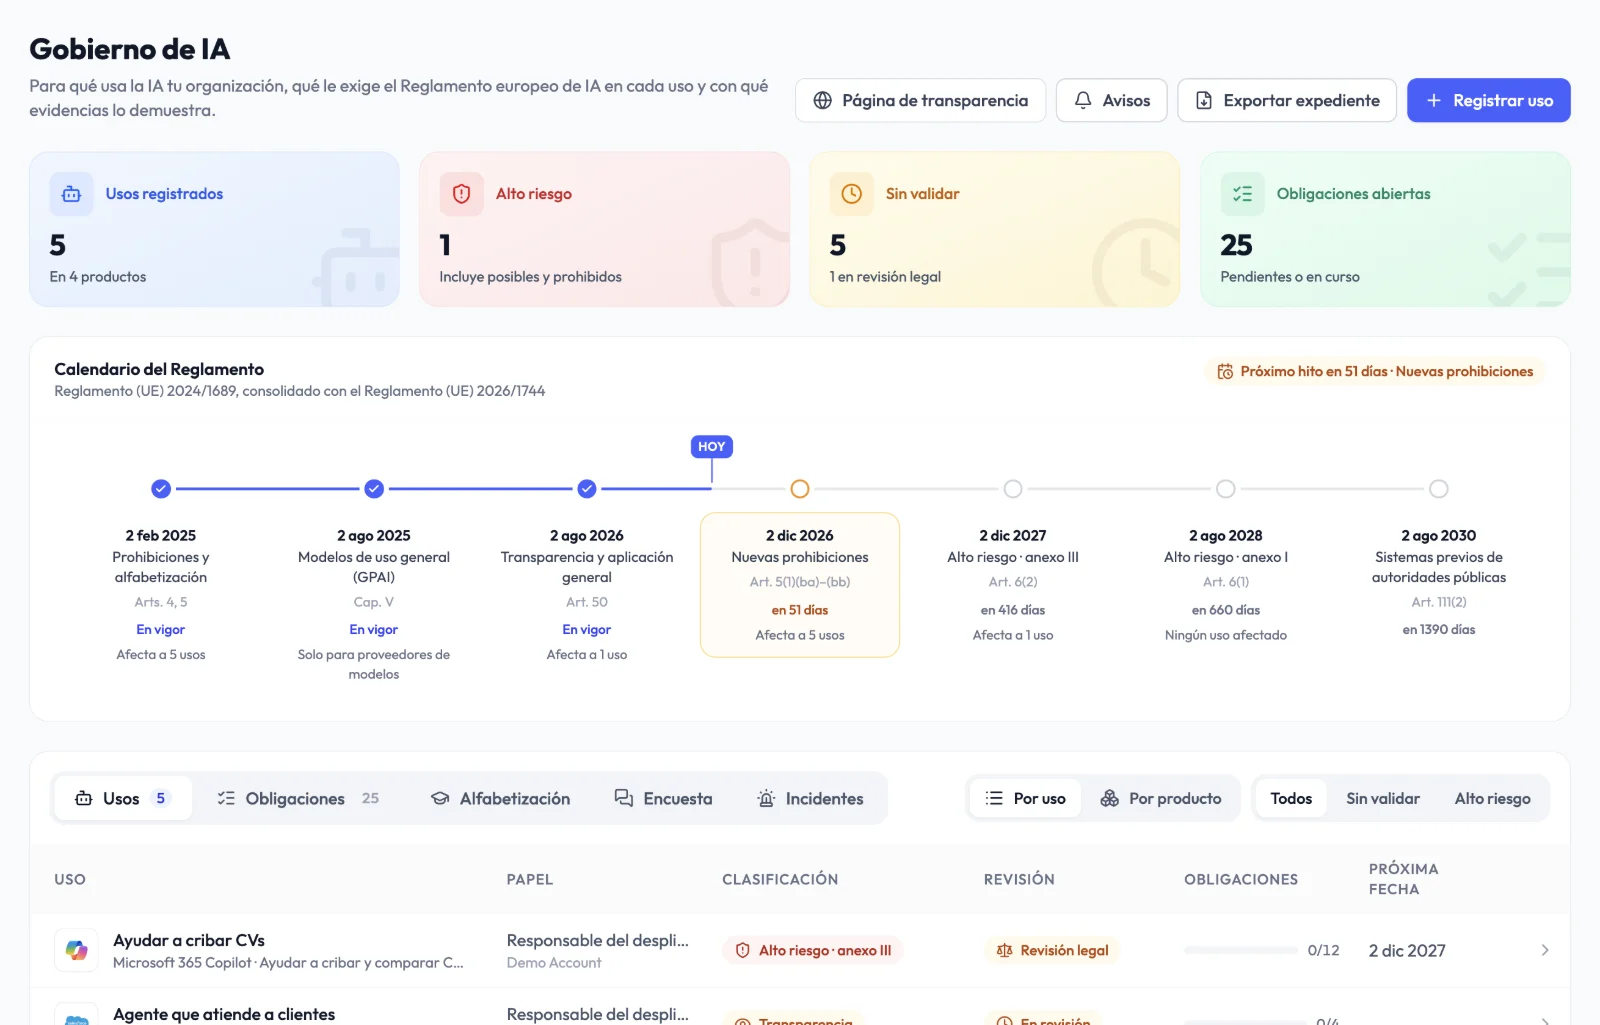Click the 2 dic 2027 date in CVs row
This screenshot has width=1600, height=1025.
[x=1407, y=950]
